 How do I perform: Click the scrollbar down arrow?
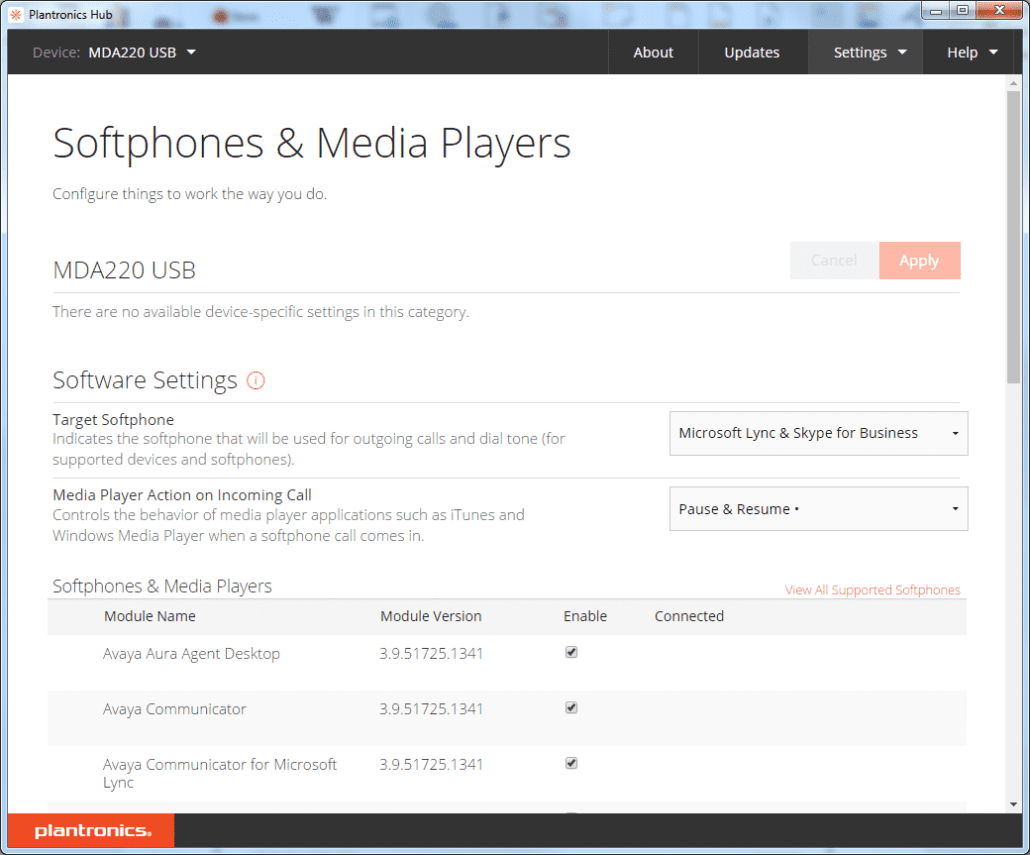tap(1013, 805)
